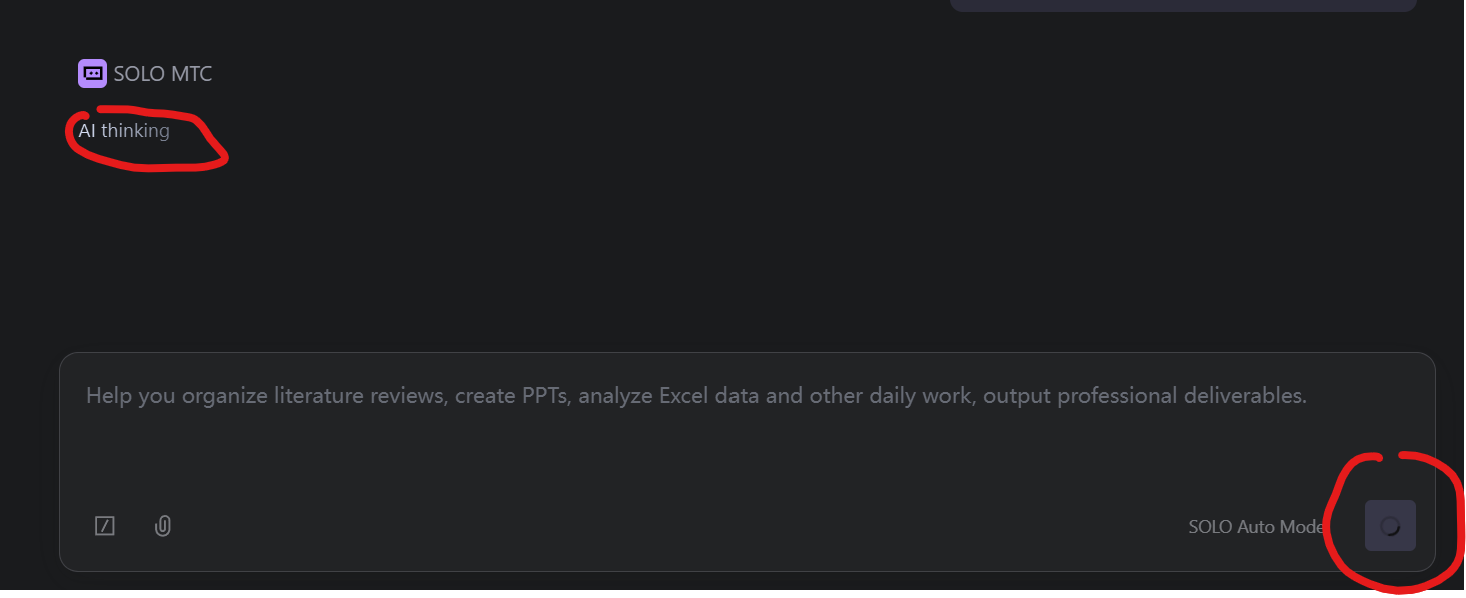Switch mode via SOLO Auto Mode label

[1255, 526]
